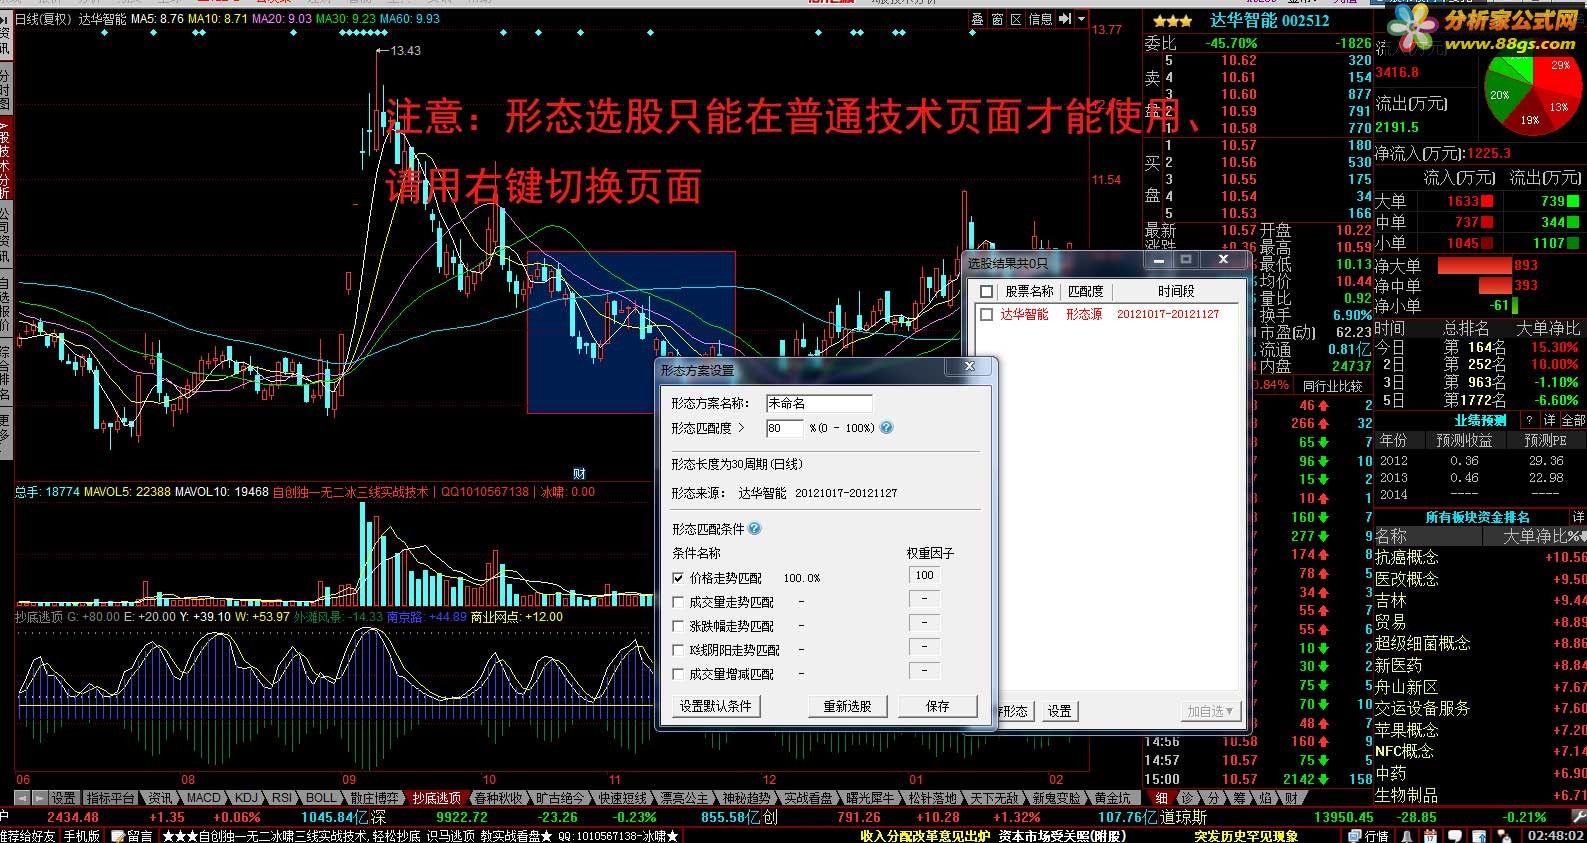Click the three-star rating icon beside 达华智能

click(x=1172, y=20)
